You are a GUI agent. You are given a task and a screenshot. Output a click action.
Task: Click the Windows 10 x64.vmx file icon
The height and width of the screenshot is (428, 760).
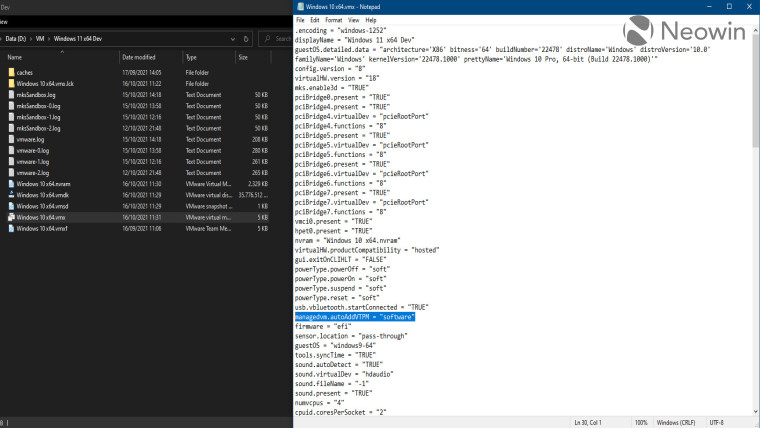[x=11, y=217]
